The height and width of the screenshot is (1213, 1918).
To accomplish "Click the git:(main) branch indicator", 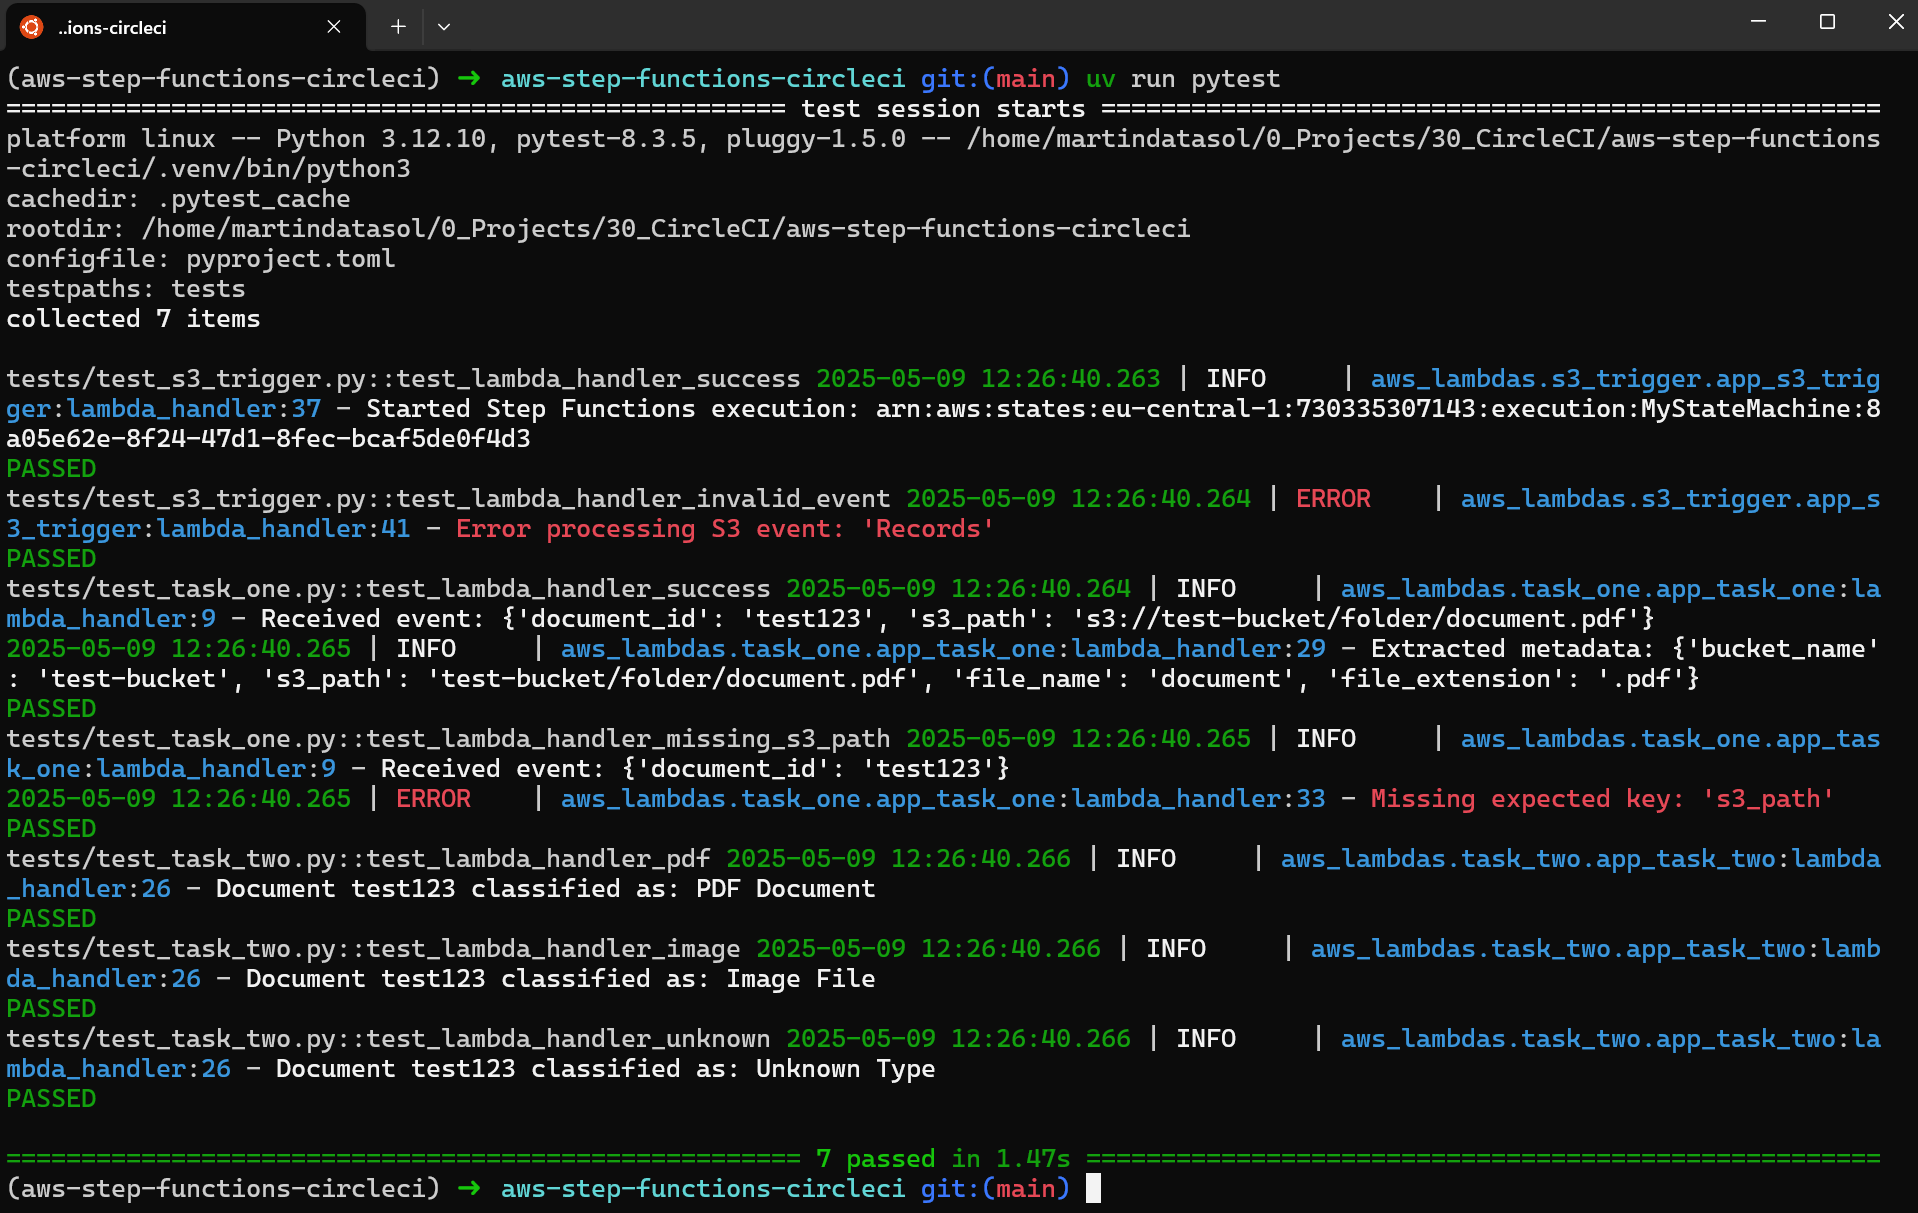I will 995,78.
